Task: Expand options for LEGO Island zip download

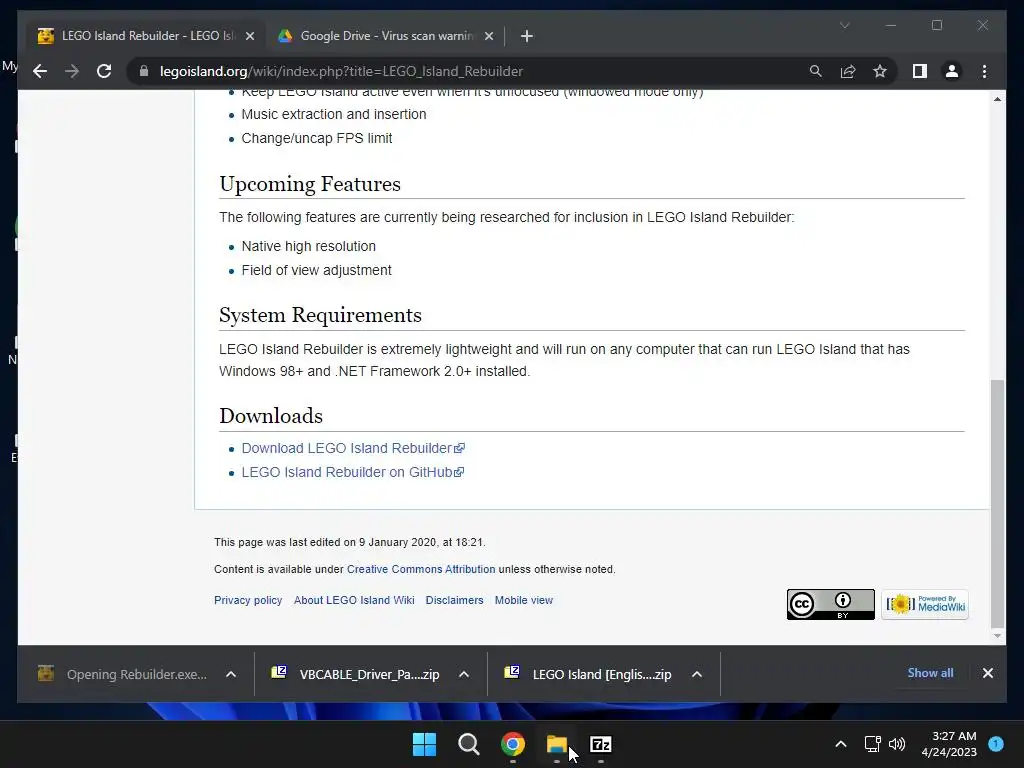Action: click(697, 674)
